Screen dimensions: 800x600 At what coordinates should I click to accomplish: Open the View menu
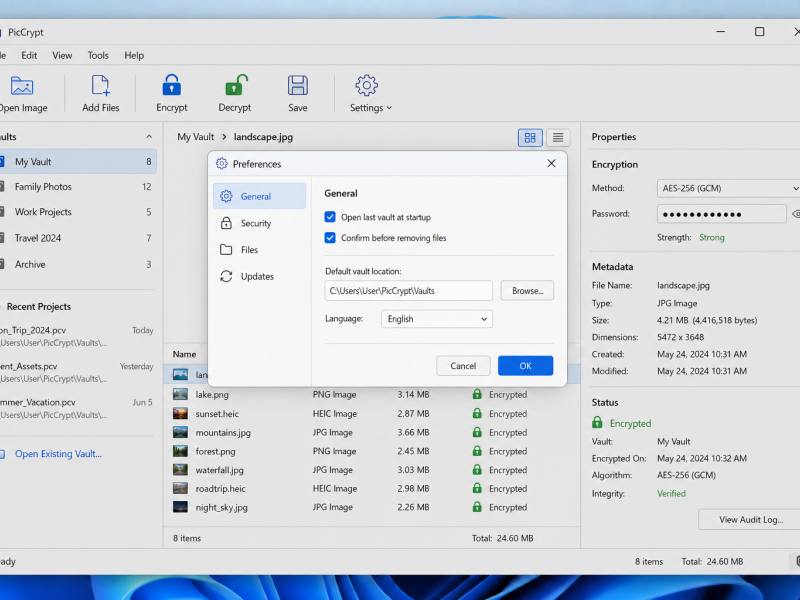[62, 55]
